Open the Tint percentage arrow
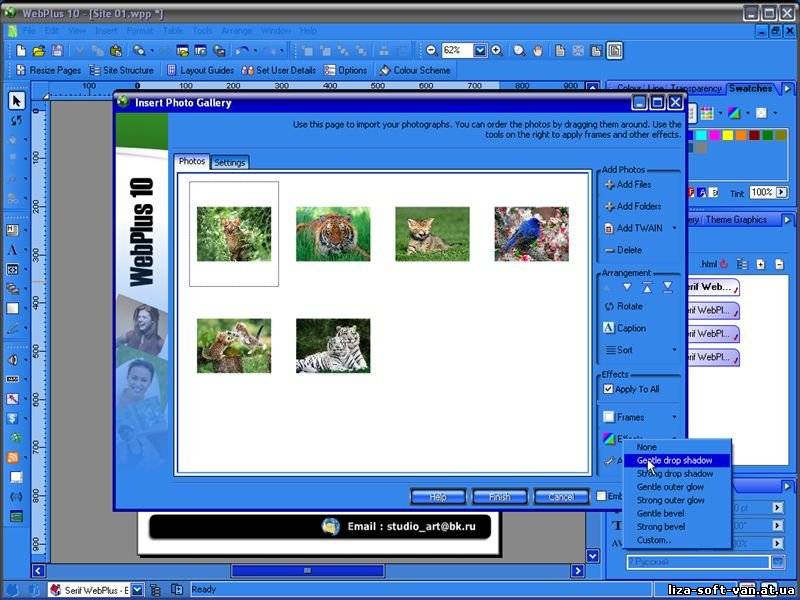Viewport: 800px width, 600px height. [x=781, y=192]
